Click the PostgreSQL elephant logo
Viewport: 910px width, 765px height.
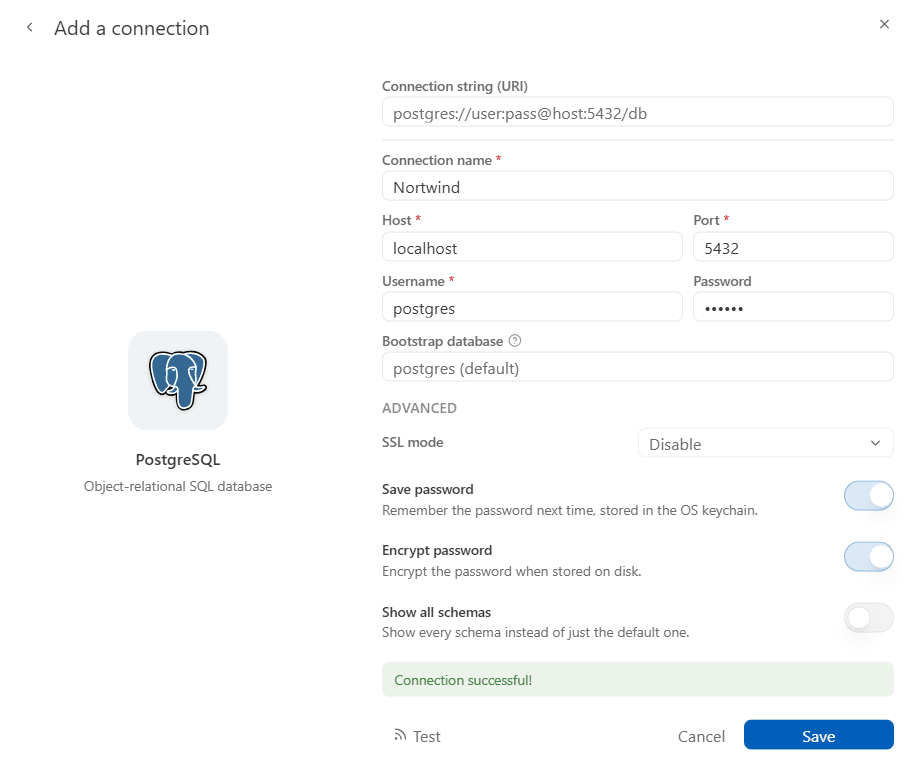(178, 380)
